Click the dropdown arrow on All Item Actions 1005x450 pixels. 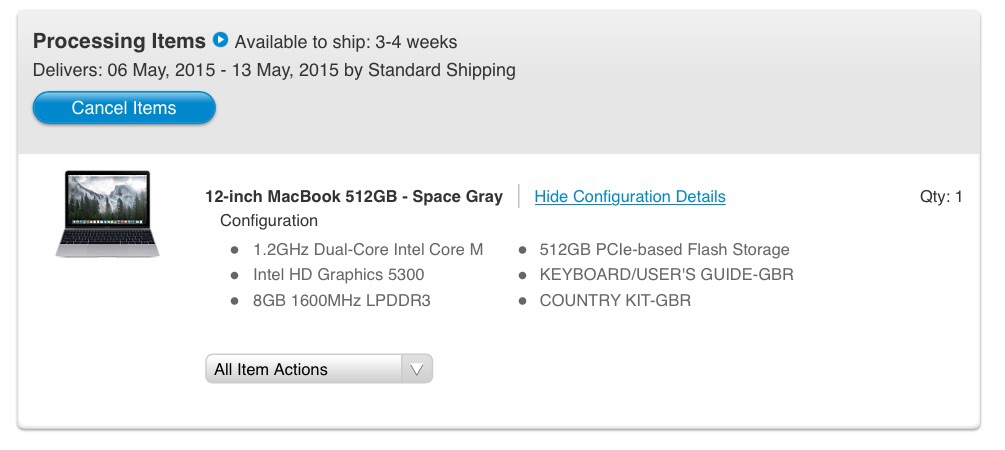click(x=417, y=369)
